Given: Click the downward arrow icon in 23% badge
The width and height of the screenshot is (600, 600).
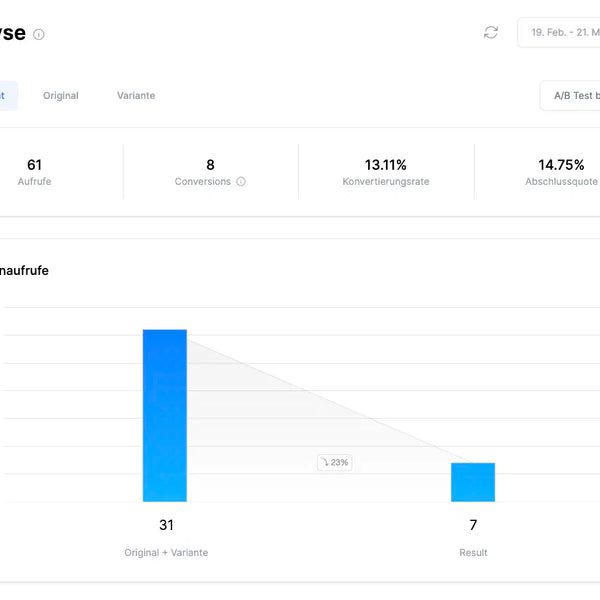Looking at the screenshot, I should 325,462.
